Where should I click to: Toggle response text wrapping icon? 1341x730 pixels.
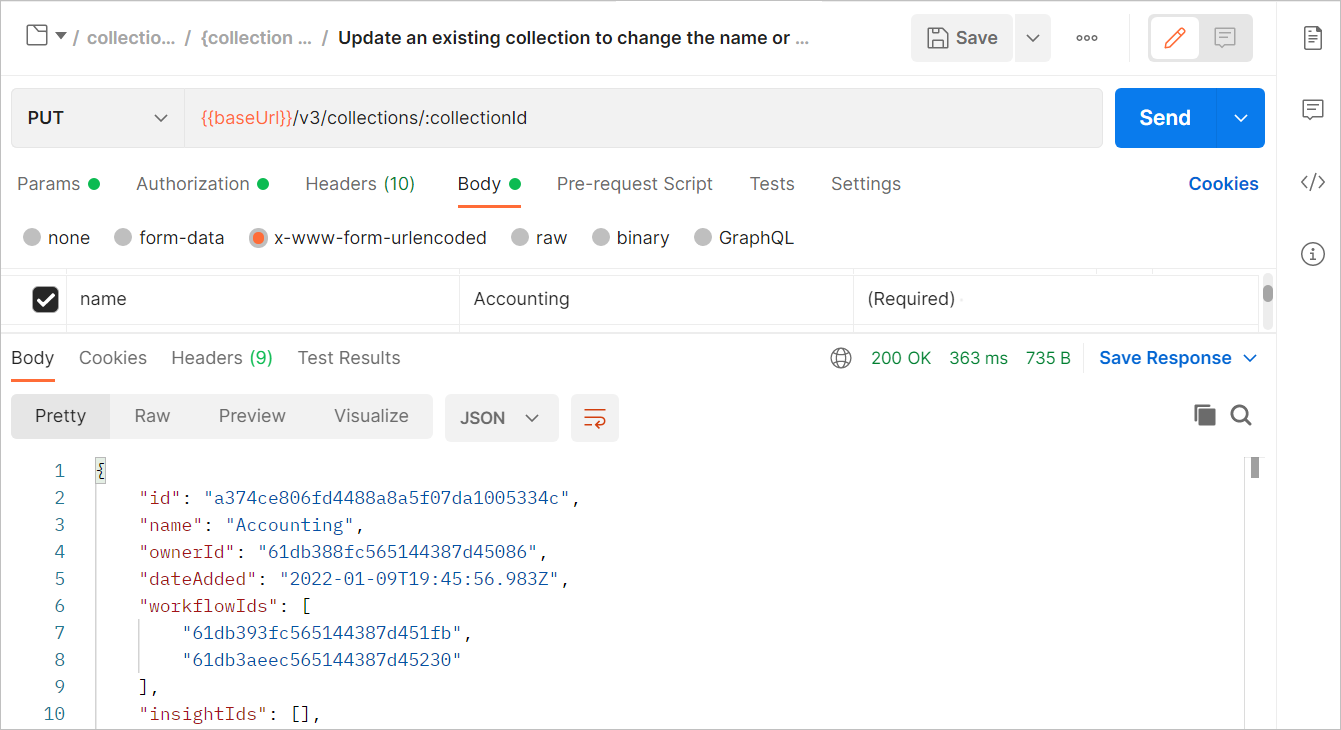pyautogui.click(x=595, y=418)
